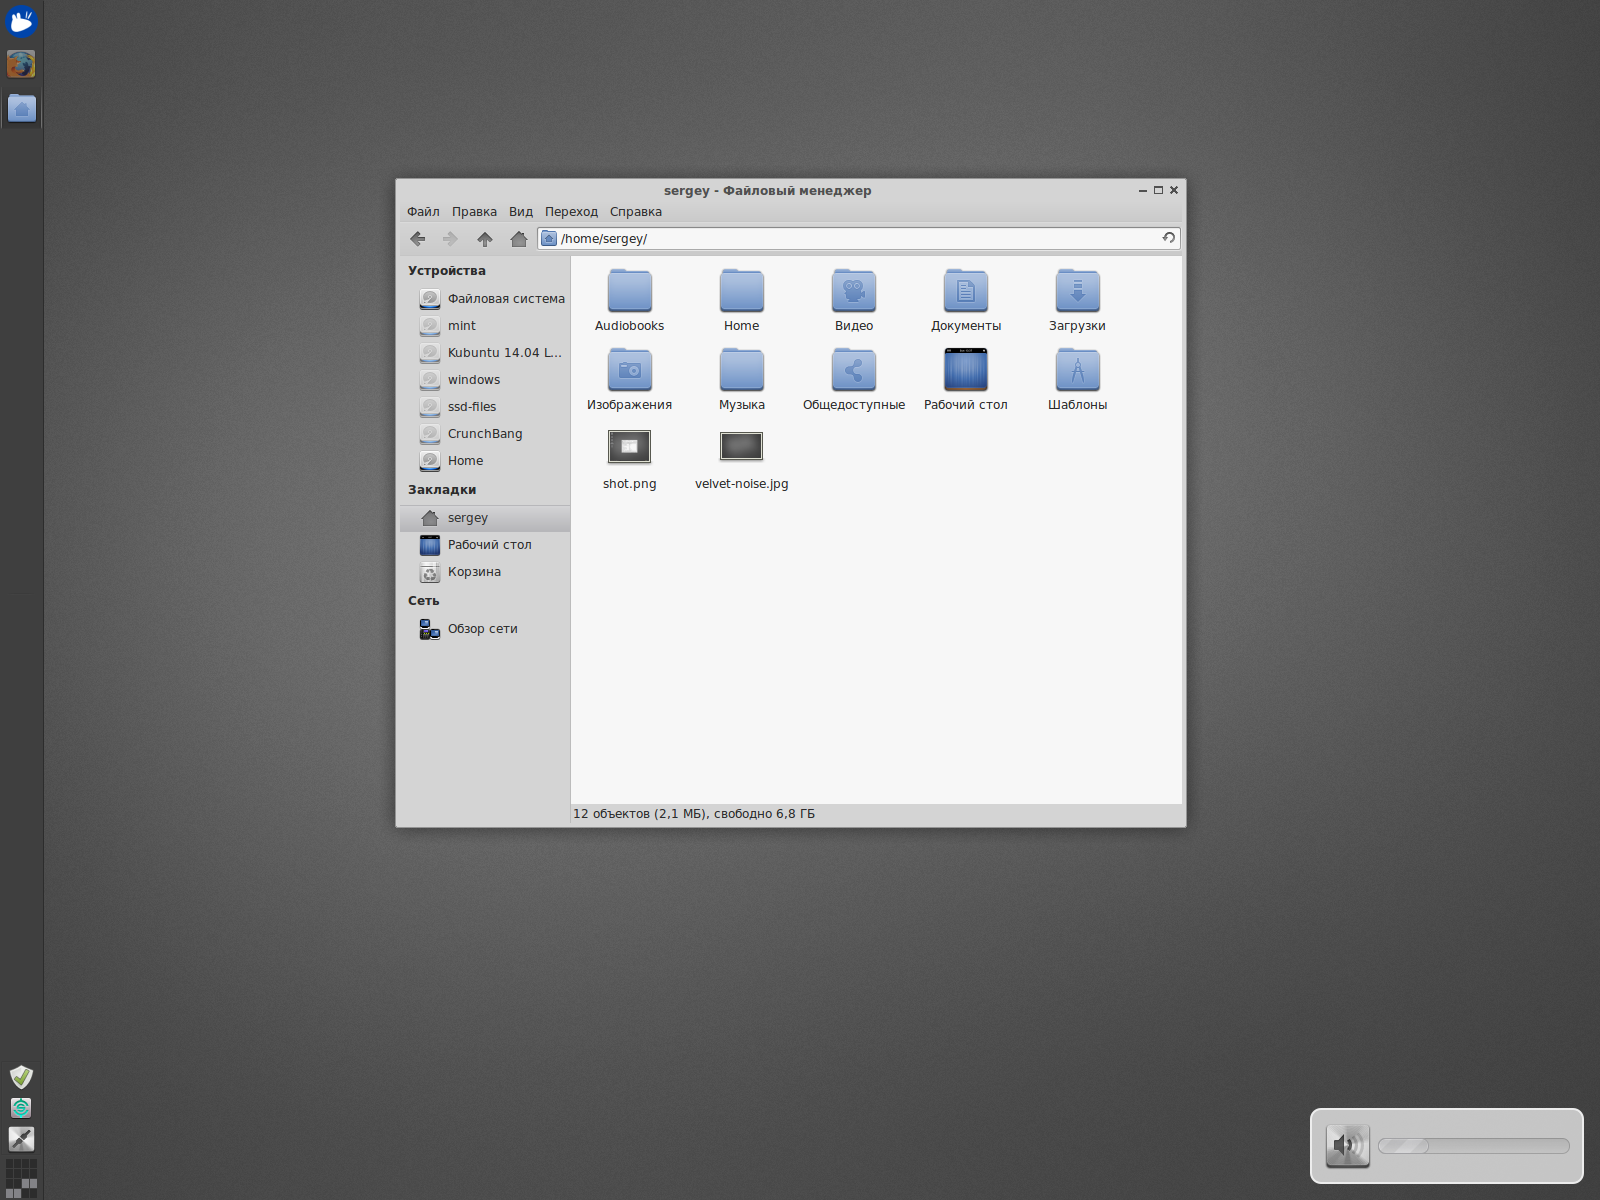
Task: Open the Загрузки folder
Action: coord(1078,300)
